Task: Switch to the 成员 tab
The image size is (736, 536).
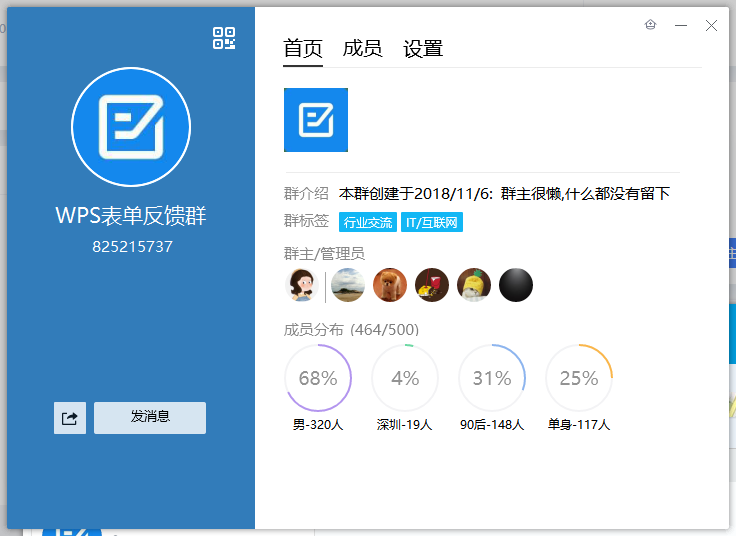Action: (362, 49)
